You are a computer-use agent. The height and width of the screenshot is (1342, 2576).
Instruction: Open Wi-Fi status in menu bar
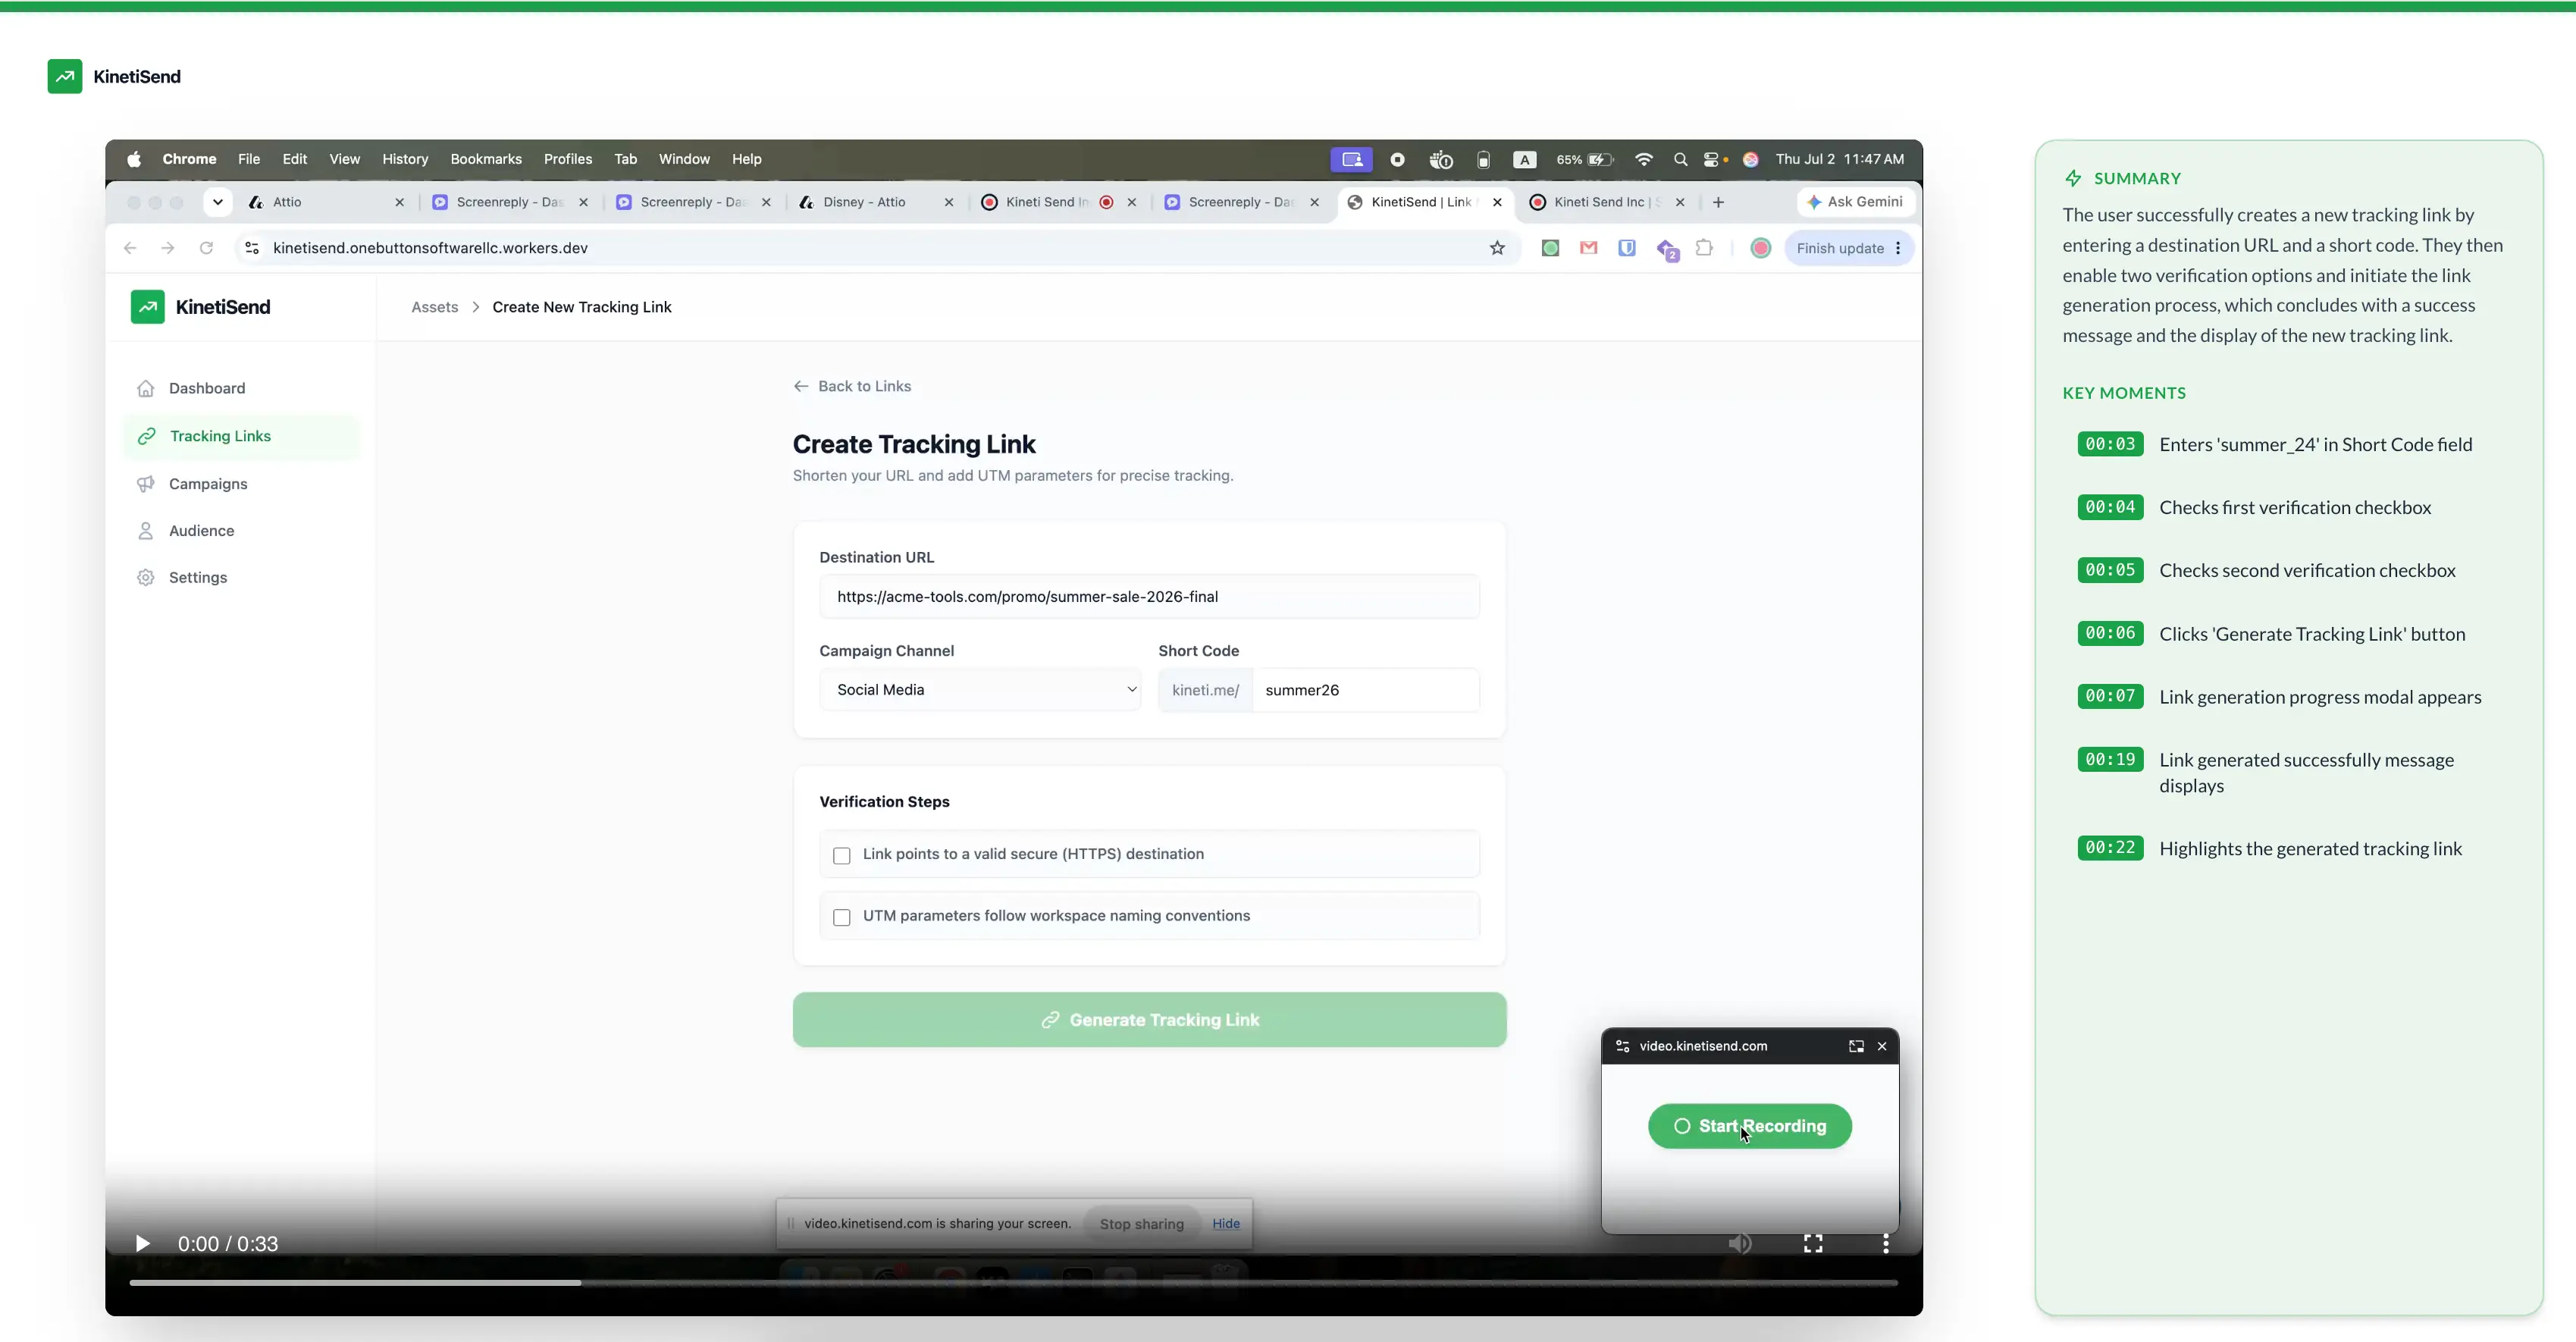(1644, 159)
